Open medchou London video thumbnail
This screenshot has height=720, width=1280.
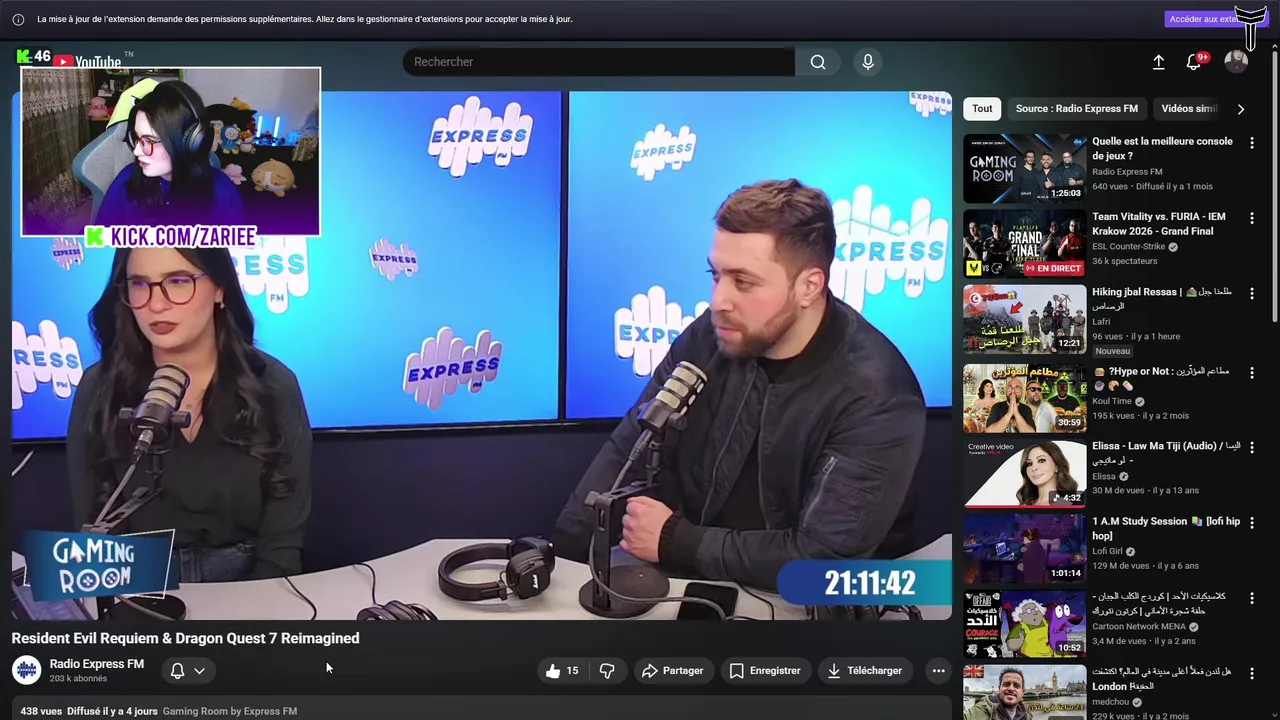coord(1024,692)
